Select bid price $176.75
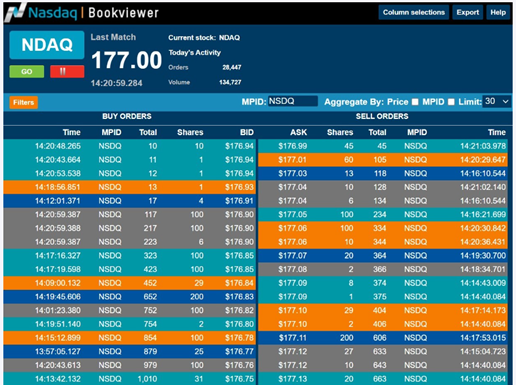516x385 pixels. [239, 379]
